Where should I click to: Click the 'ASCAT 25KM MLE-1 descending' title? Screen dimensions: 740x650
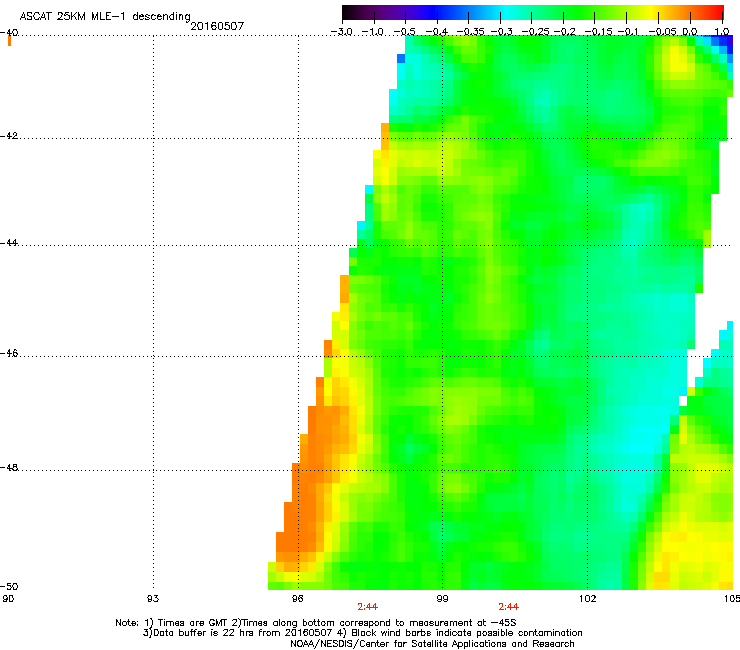(105, 17)
